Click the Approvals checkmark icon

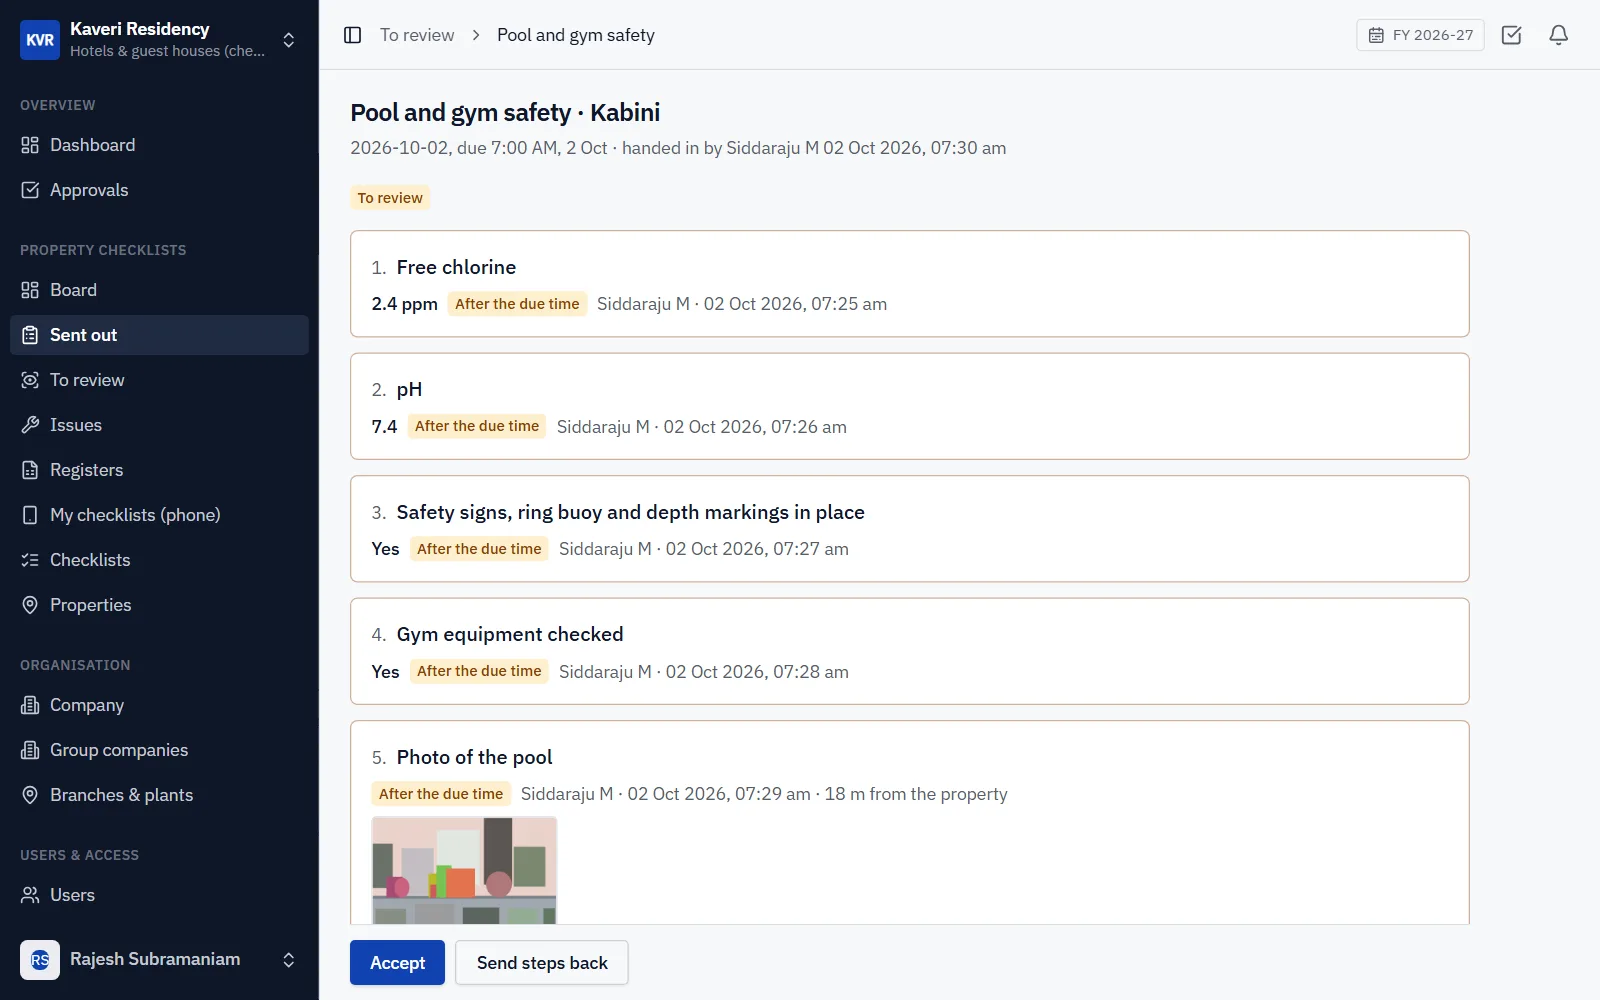pyautogui.click(x=30, y=190)
